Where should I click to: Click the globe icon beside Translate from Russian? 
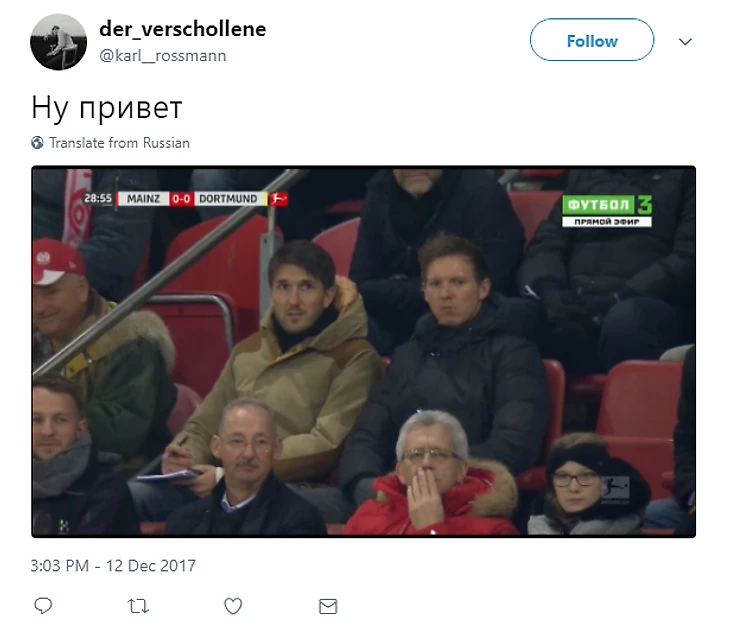37,142
